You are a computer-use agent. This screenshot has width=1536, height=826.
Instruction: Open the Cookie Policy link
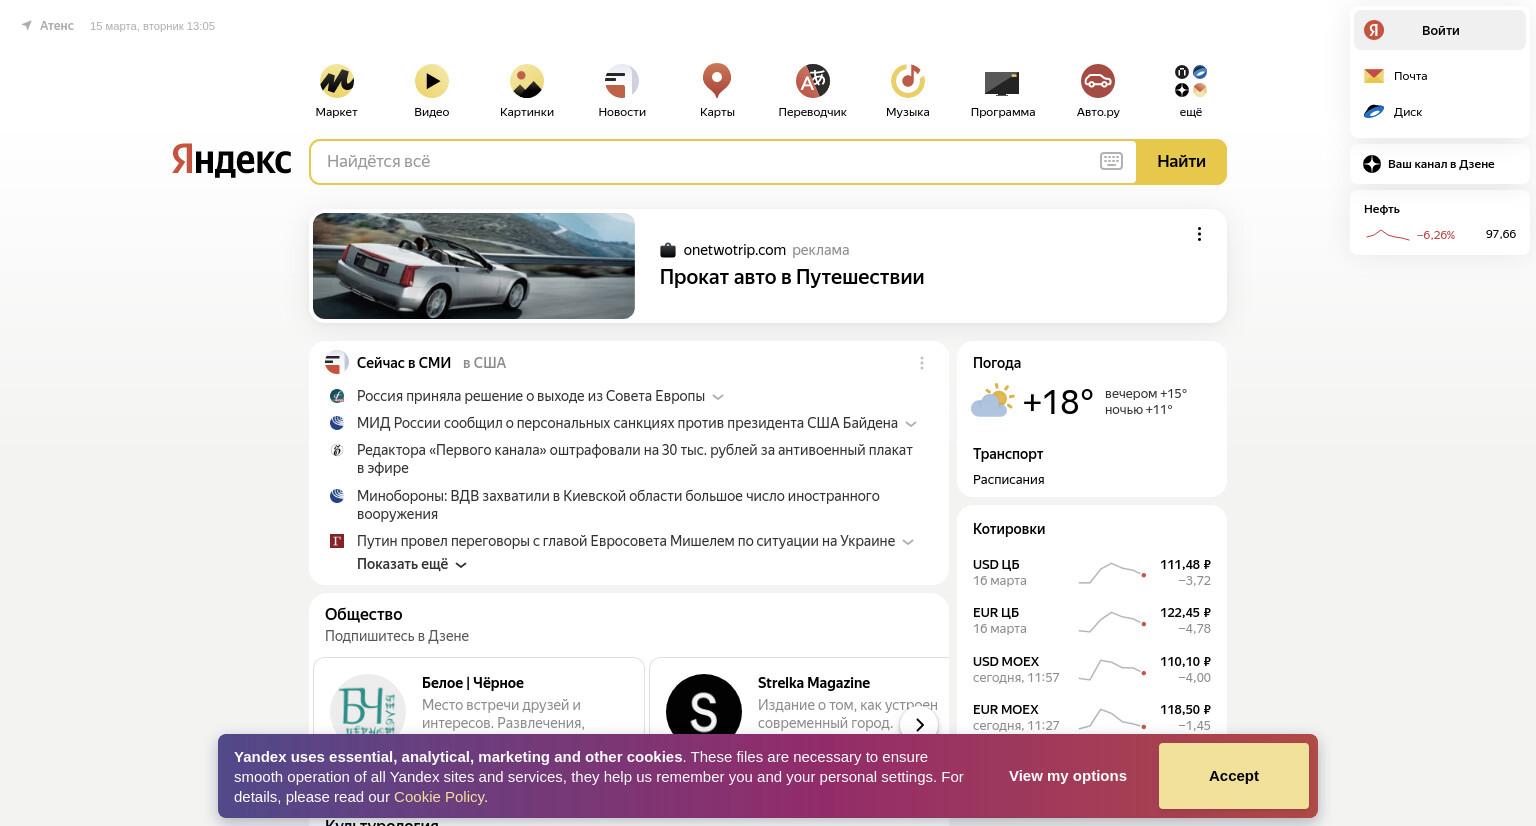click(439, 797)
